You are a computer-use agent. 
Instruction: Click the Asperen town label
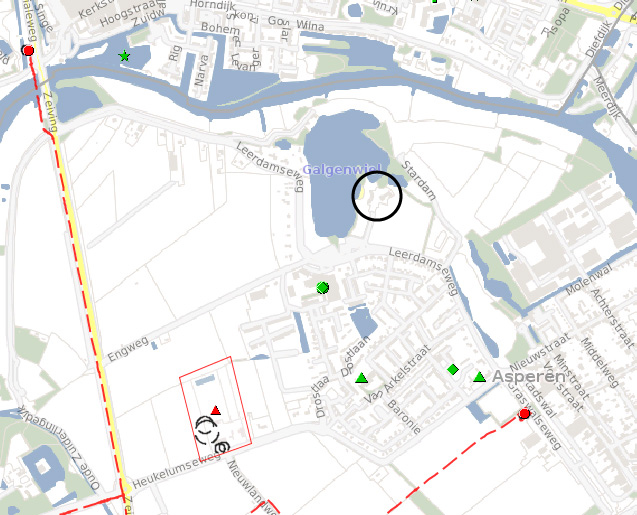(x=529, y=377)
